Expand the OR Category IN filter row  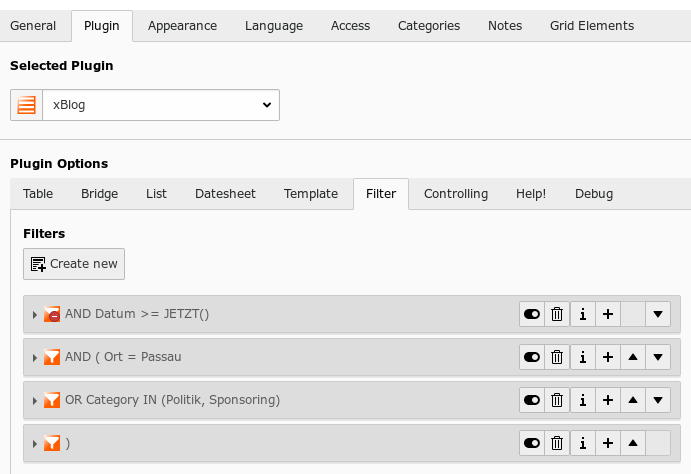click(x=35, y=401)
